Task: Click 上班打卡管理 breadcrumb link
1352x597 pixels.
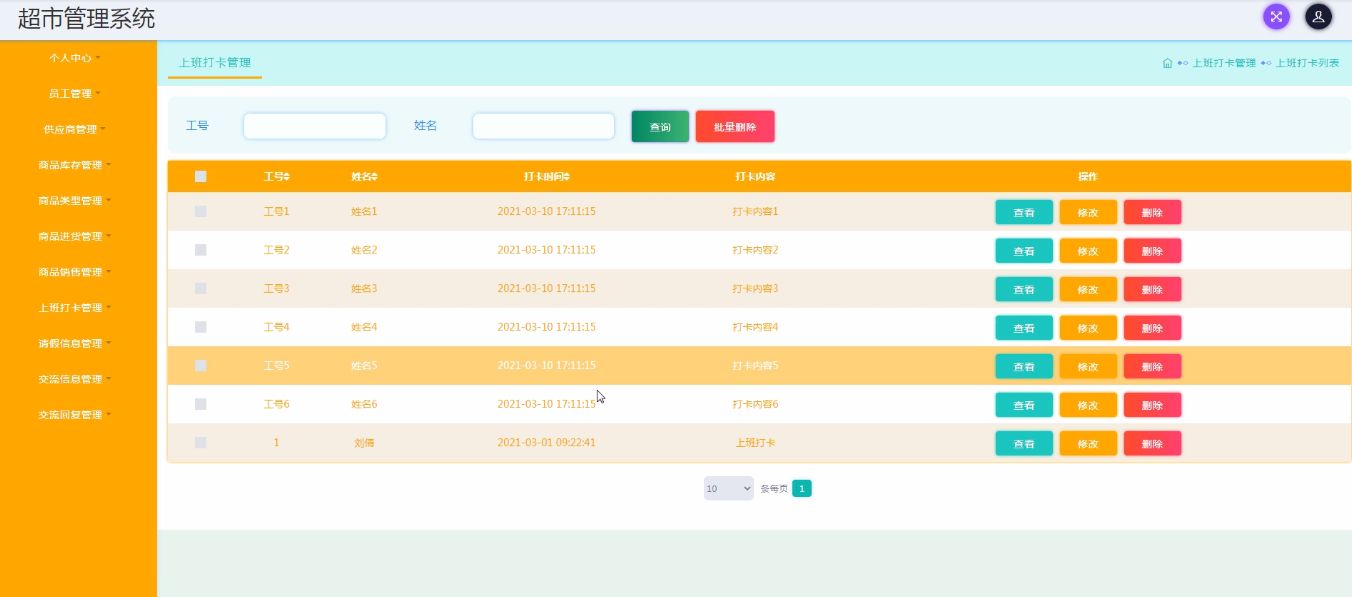Action: pyautogui.click(x=1224, y=63)
